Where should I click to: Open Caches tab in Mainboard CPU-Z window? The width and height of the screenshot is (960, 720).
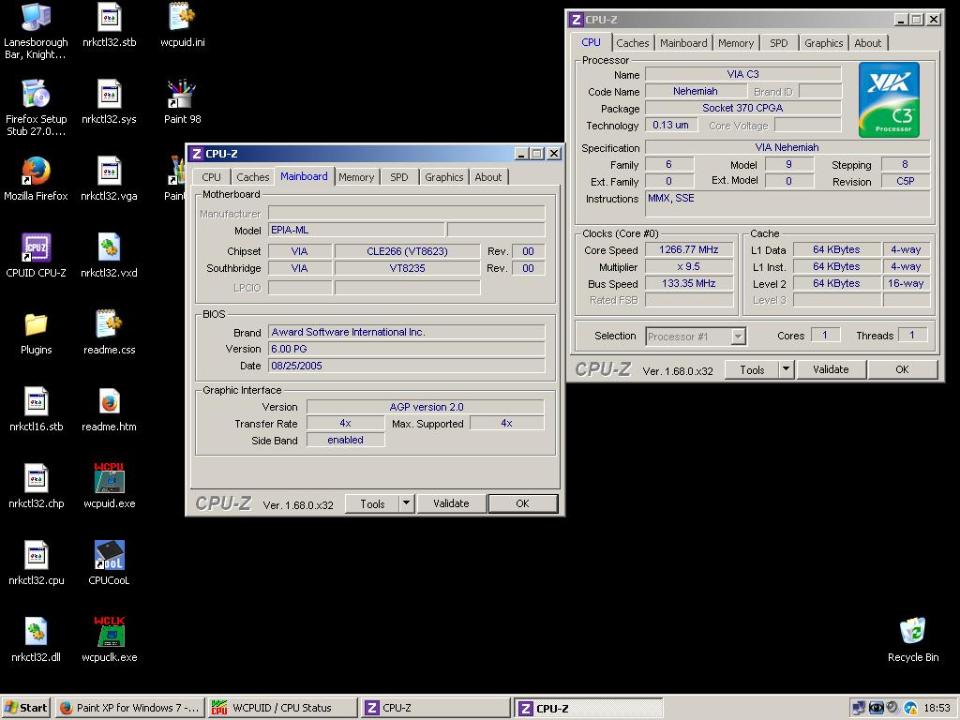tap(252, 177)
